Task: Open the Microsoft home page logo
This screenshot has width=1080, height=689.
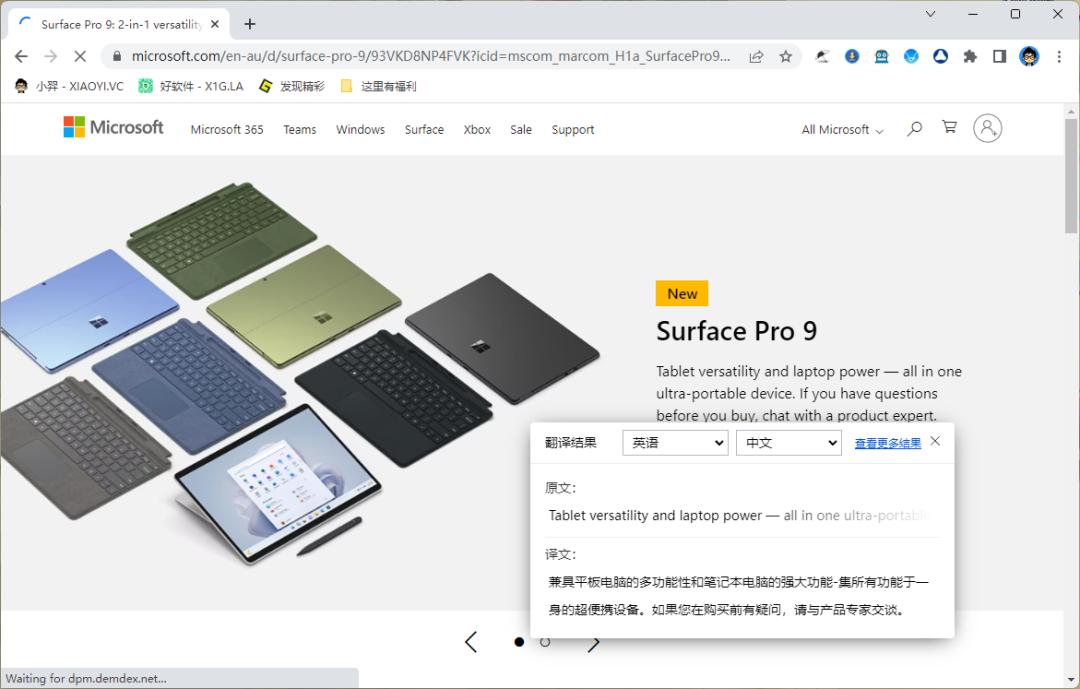Action: (113, 127)
